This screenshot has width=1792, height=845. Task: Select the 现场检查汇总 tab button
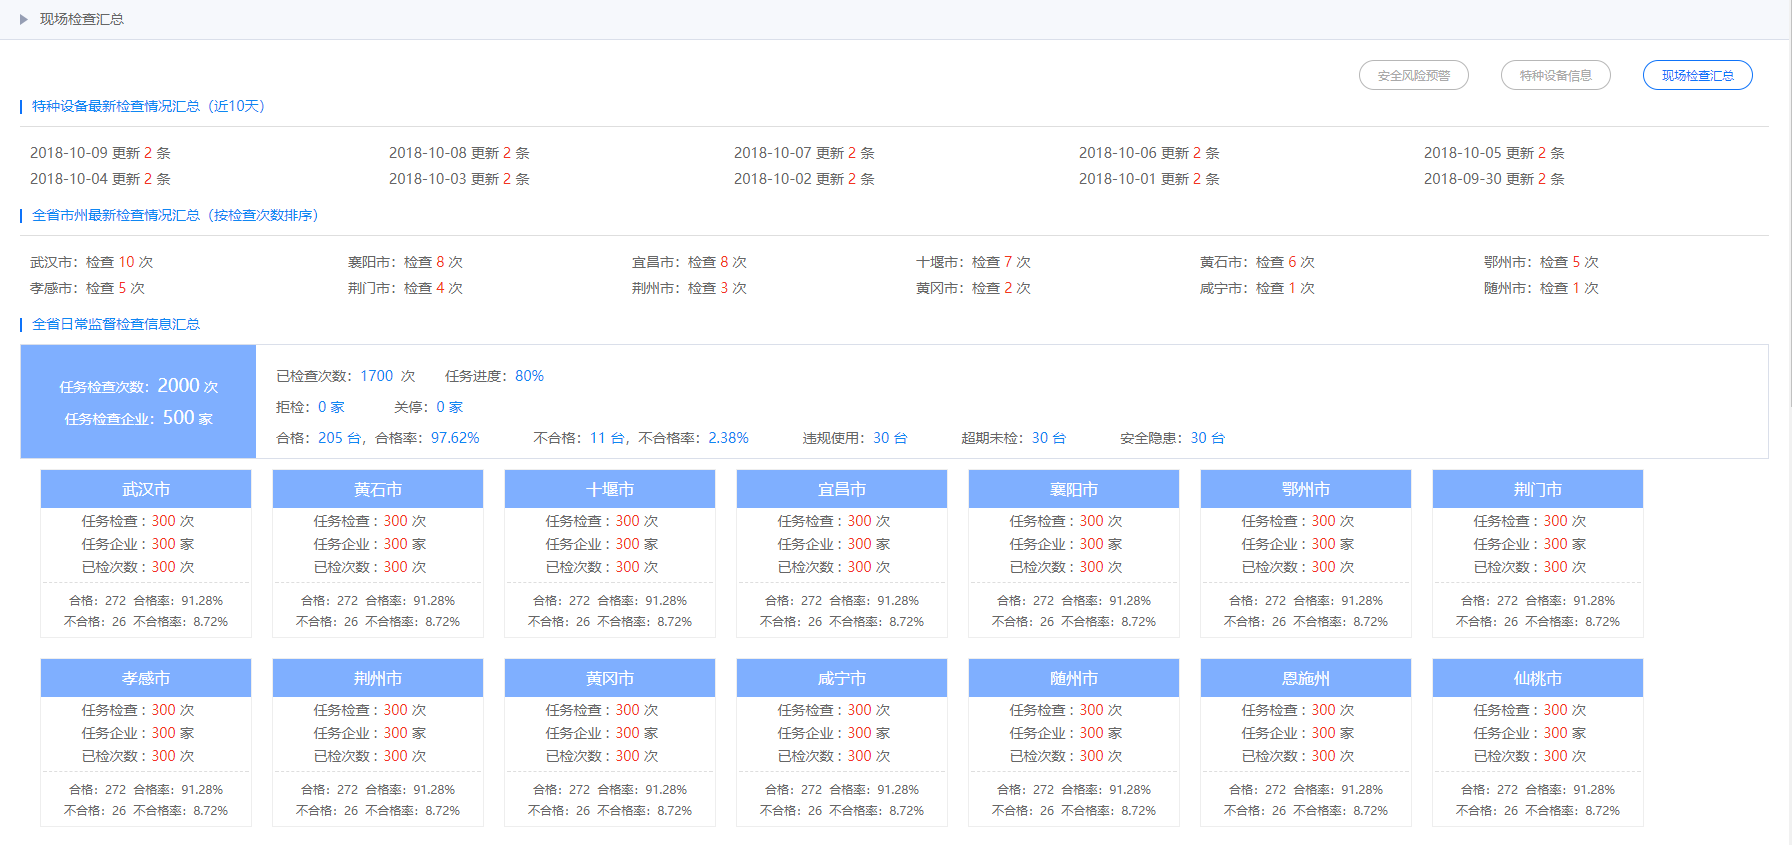[x=1697, y=75]
